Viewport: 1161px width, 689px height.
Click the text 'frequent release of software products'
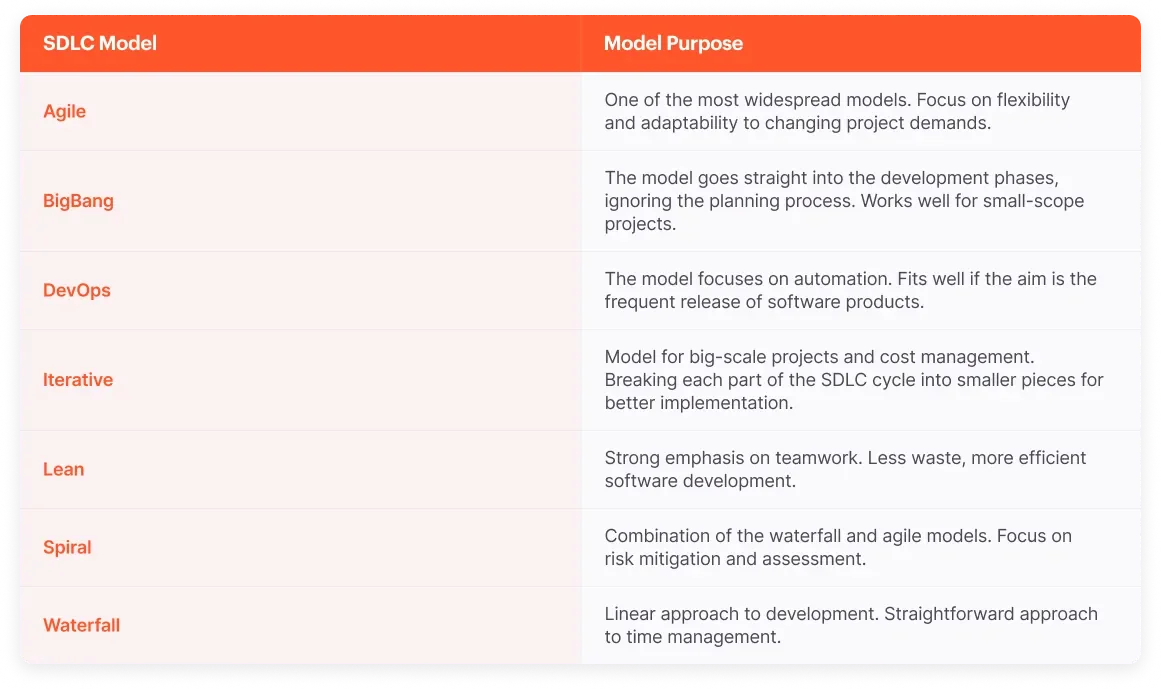762,302
